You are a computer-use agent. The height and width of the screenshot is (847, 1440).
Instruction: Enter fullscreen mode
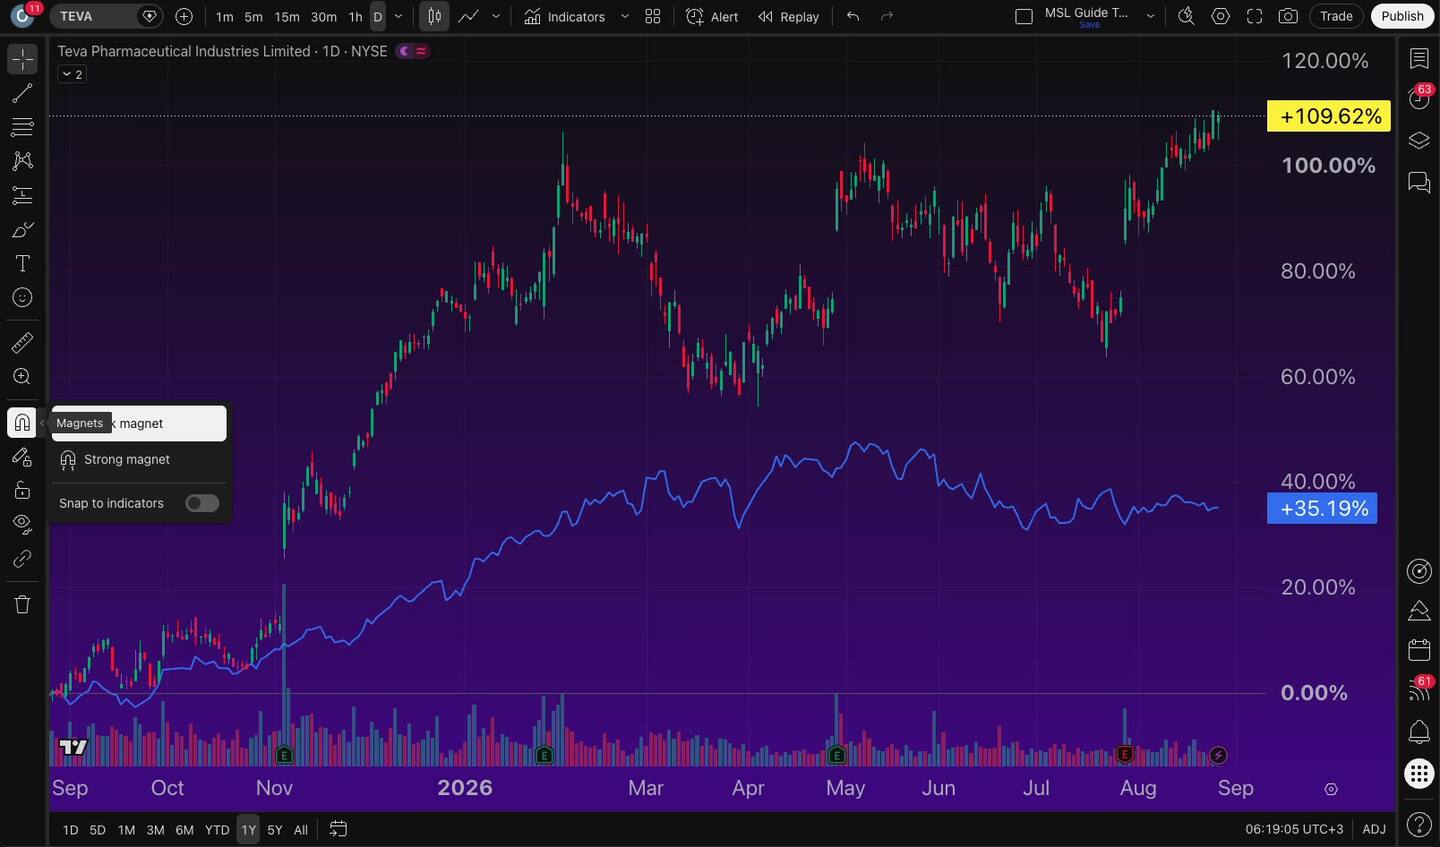(1255, 16)
